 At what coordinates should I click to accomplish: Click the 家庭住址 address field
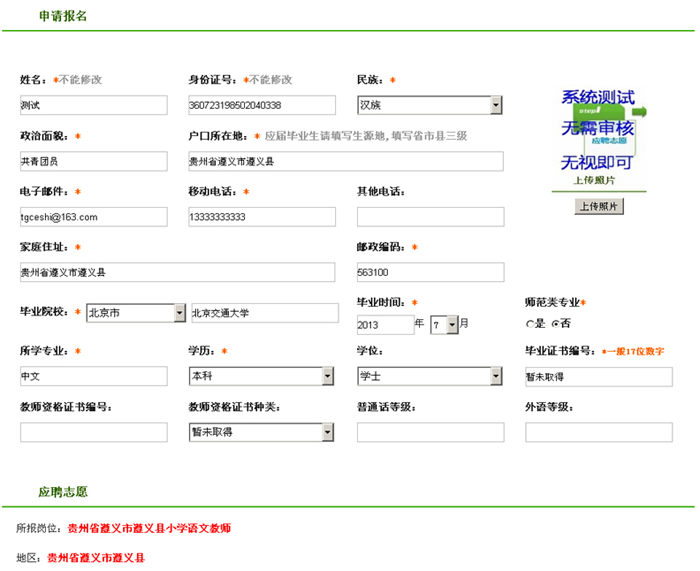click(177, 272)
